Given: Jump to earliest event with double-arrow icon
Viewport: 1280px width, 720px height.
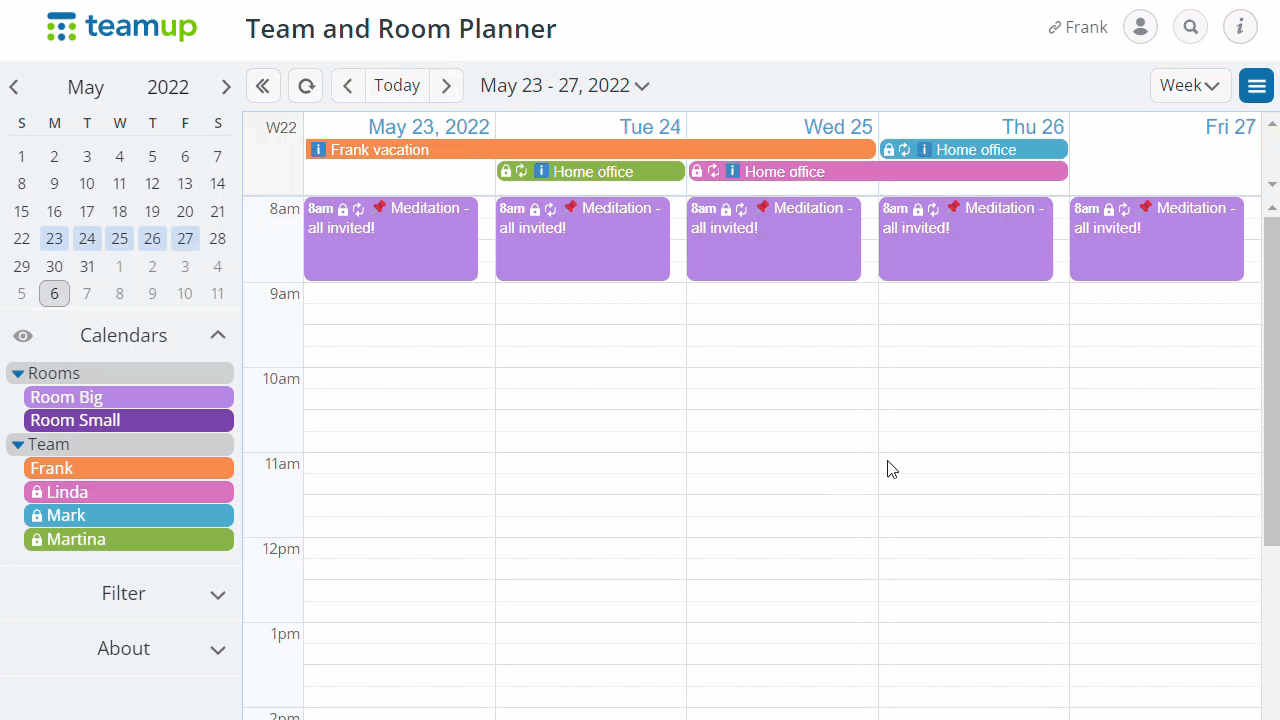Looking at the screenshot, I should [263, 85].
